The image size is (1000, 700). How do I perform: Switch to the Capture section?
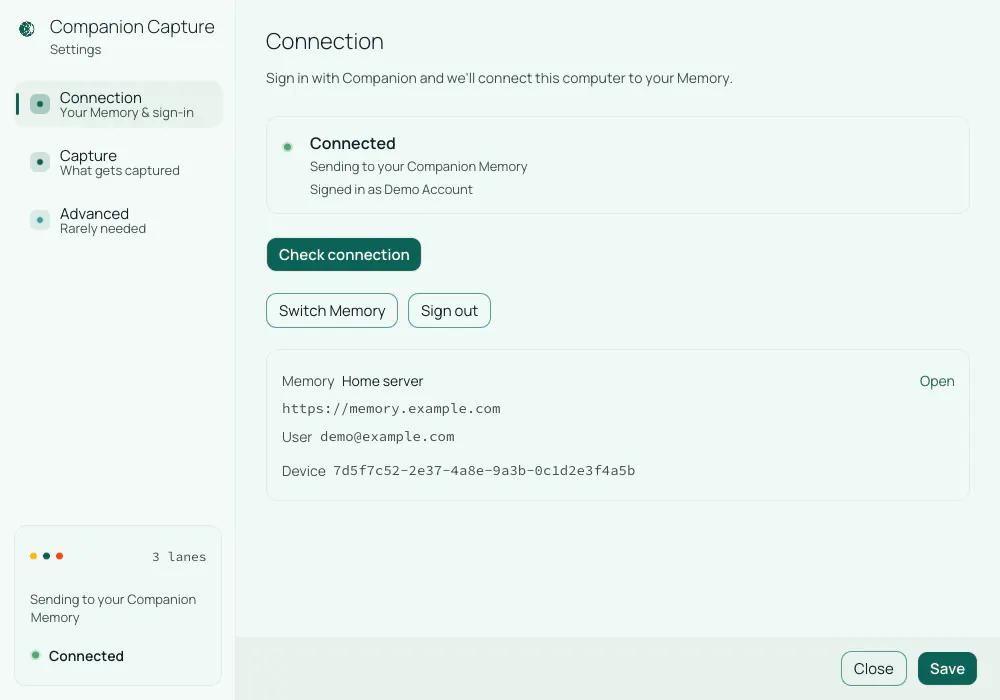(119, 162)
